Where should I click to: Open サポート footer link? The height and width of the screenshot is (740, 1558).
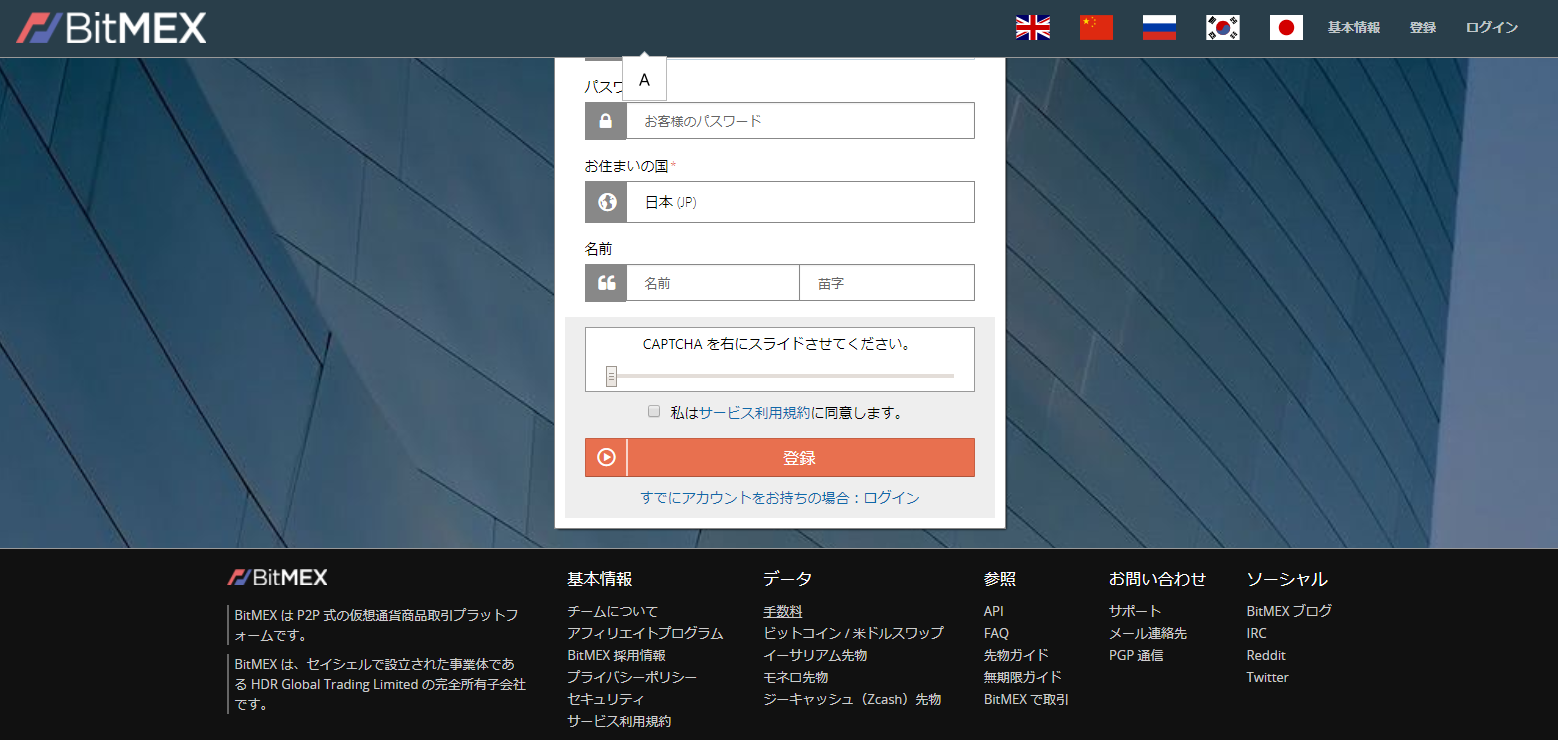tap(1135, 611)
